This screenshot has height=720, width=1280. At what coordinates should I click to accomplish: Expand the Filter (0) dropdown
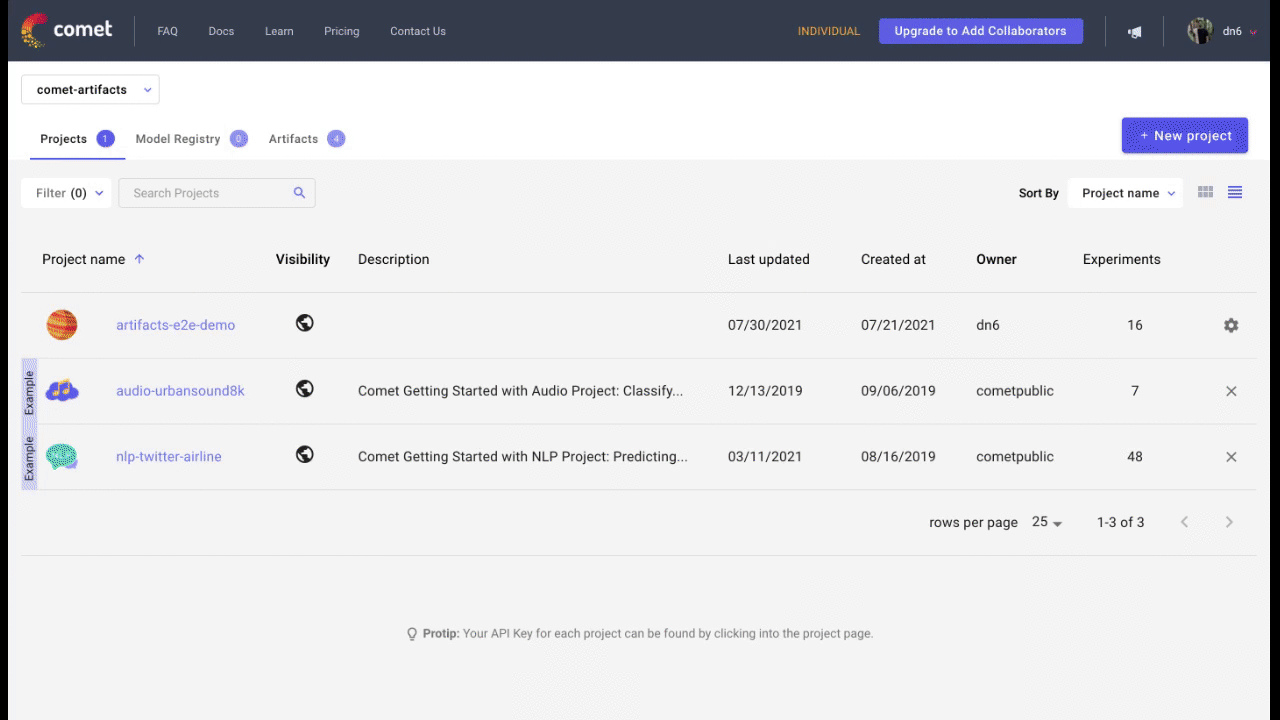(x=69, y=193)
